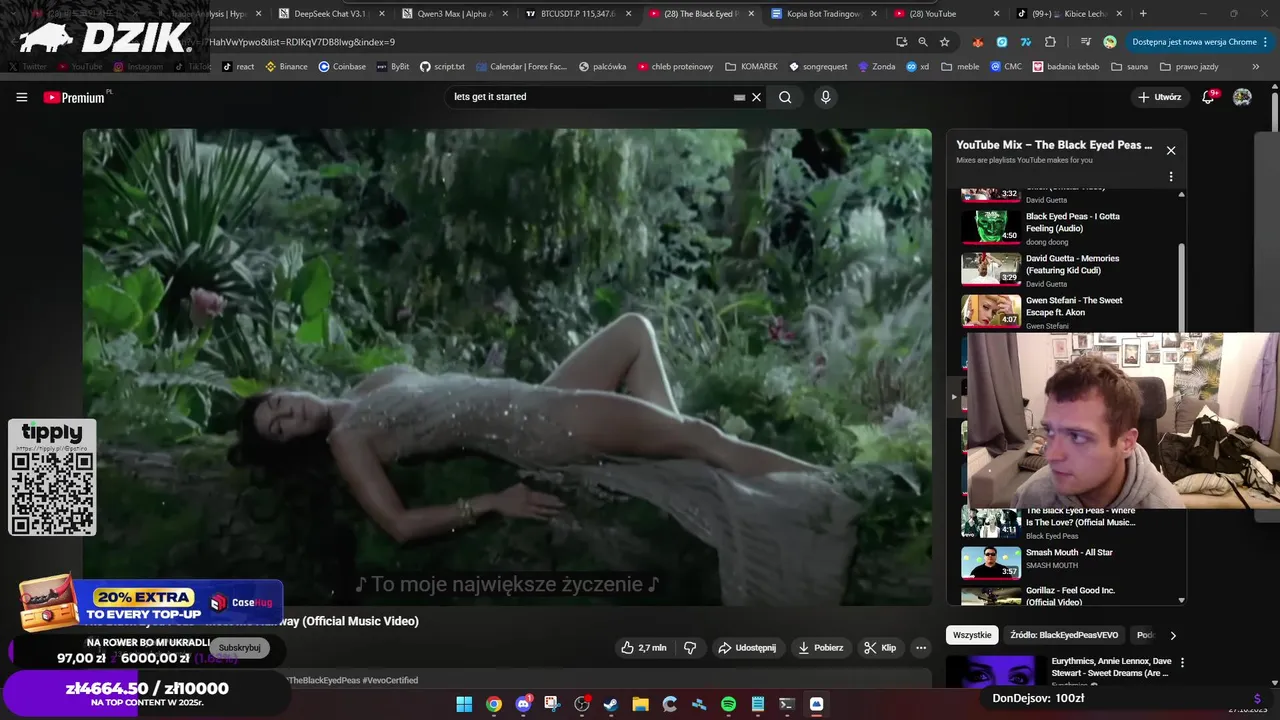Show the on-screen keyboard icon in search
This screenshot has width=1280, height=720.
[739, 97]
